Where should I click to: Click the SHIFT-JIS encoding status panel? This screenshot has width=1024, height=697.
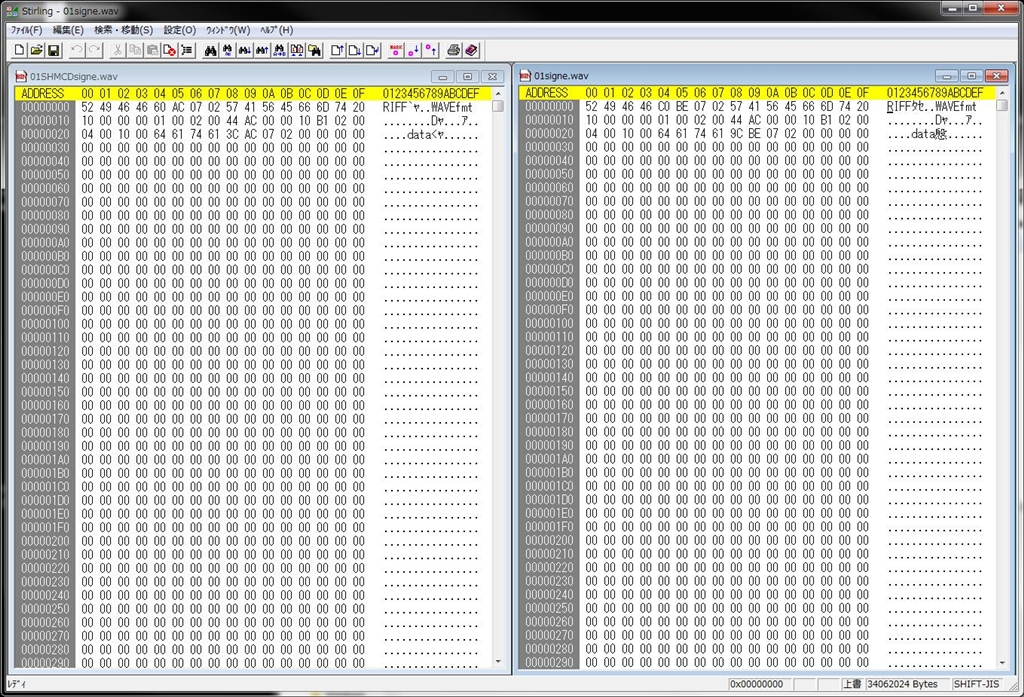[x=976, y=684]
